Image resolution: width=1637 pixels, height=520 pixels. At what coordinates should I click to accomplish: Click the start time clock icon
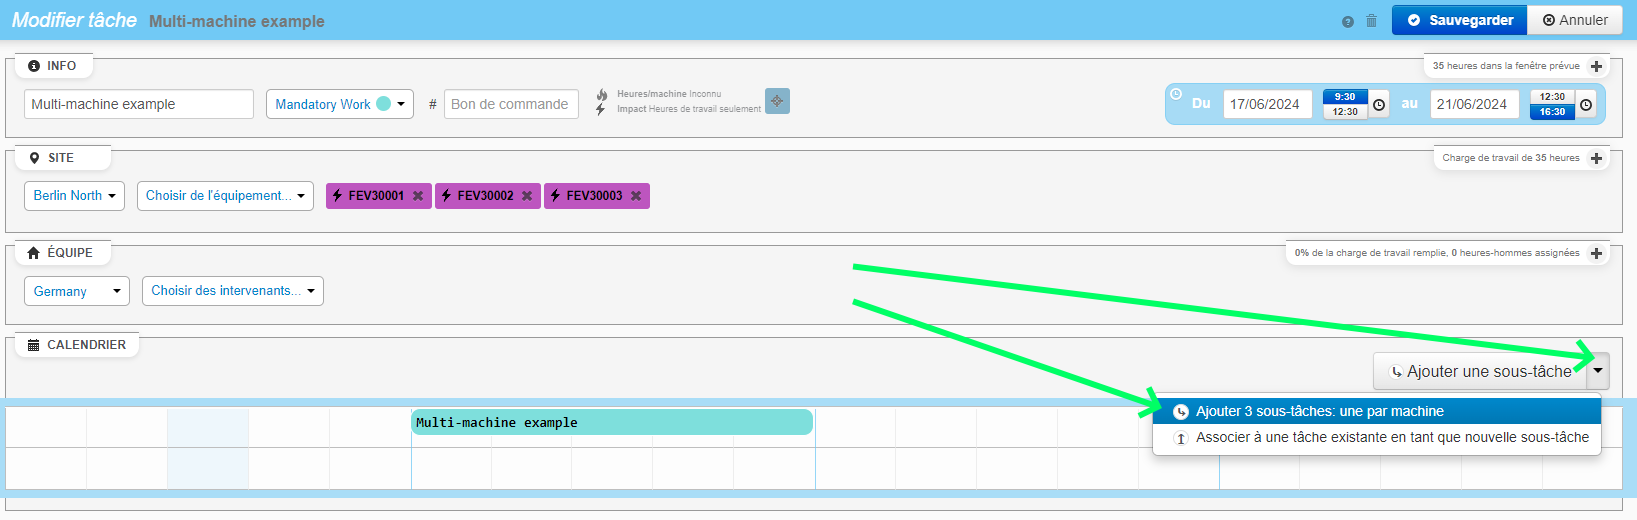1378,105
